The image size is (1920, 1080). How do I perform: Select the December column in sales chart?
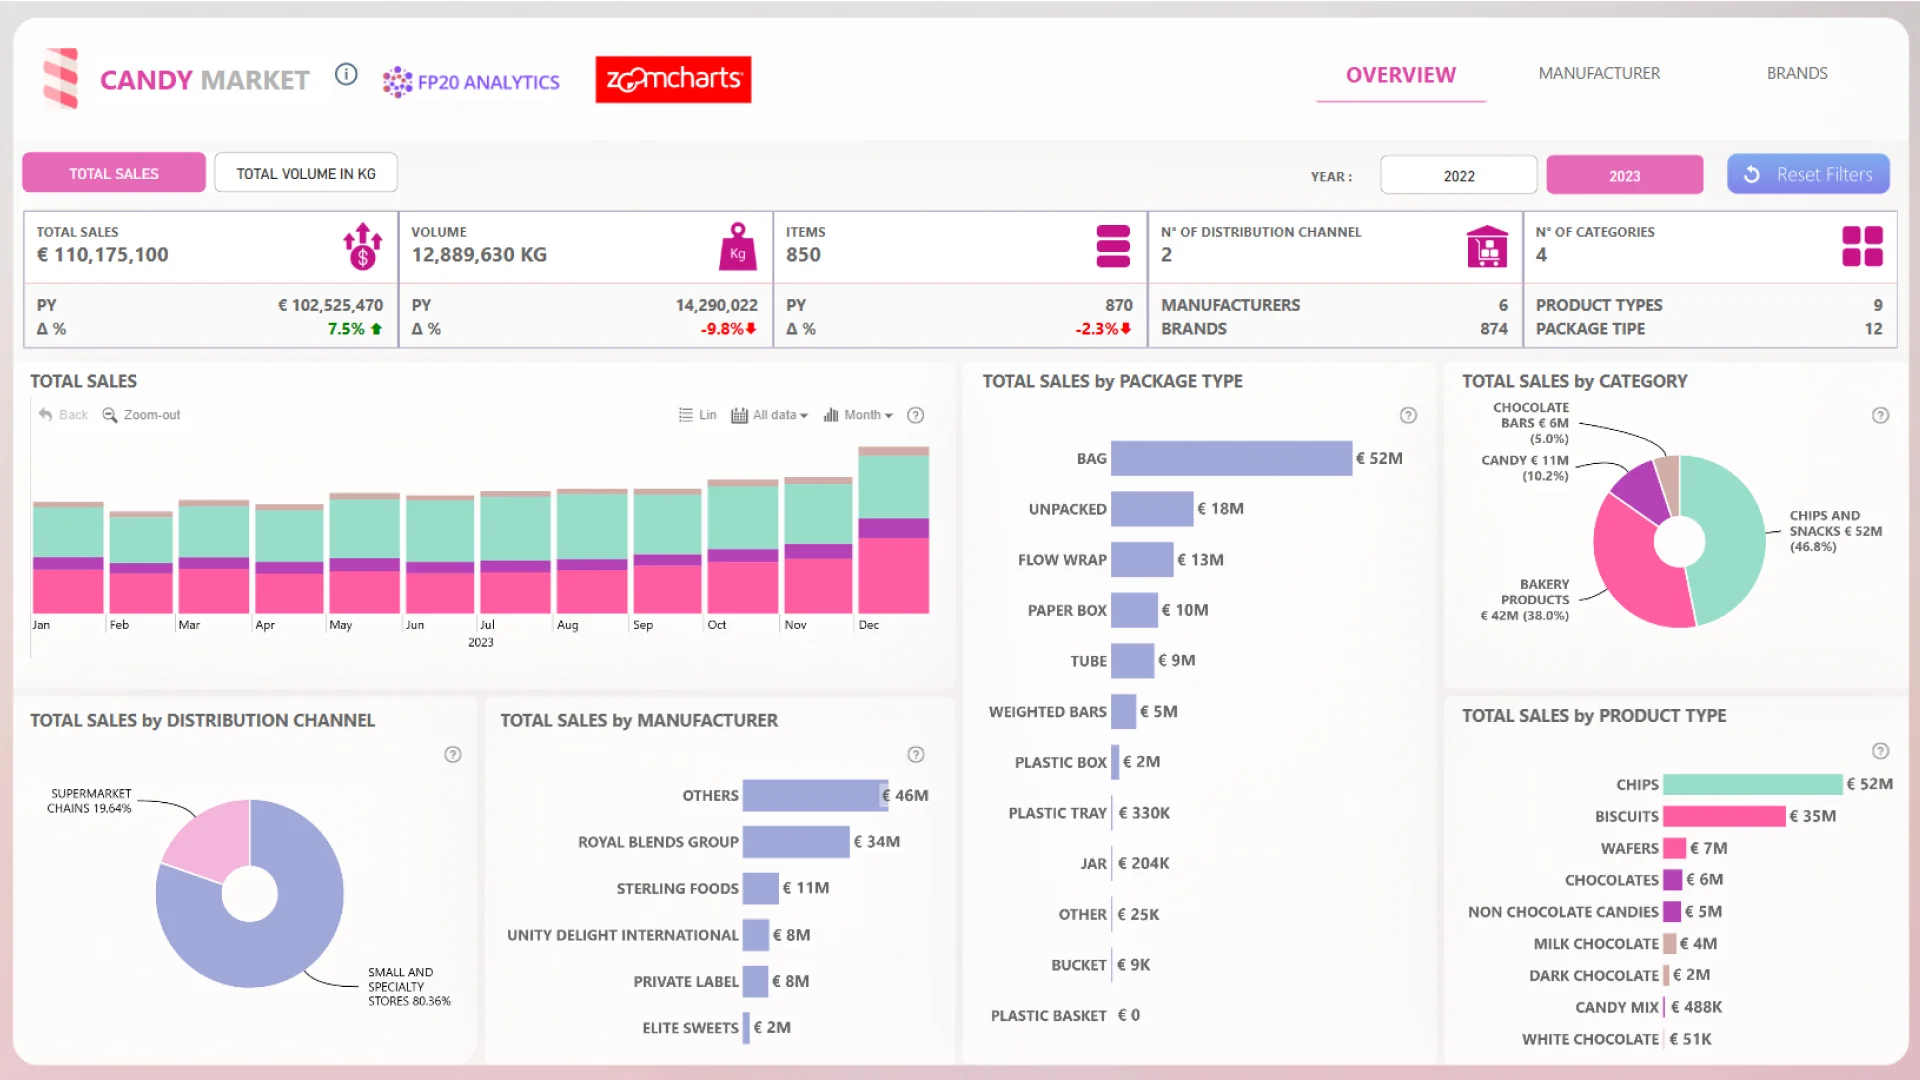tap(893, 530)
